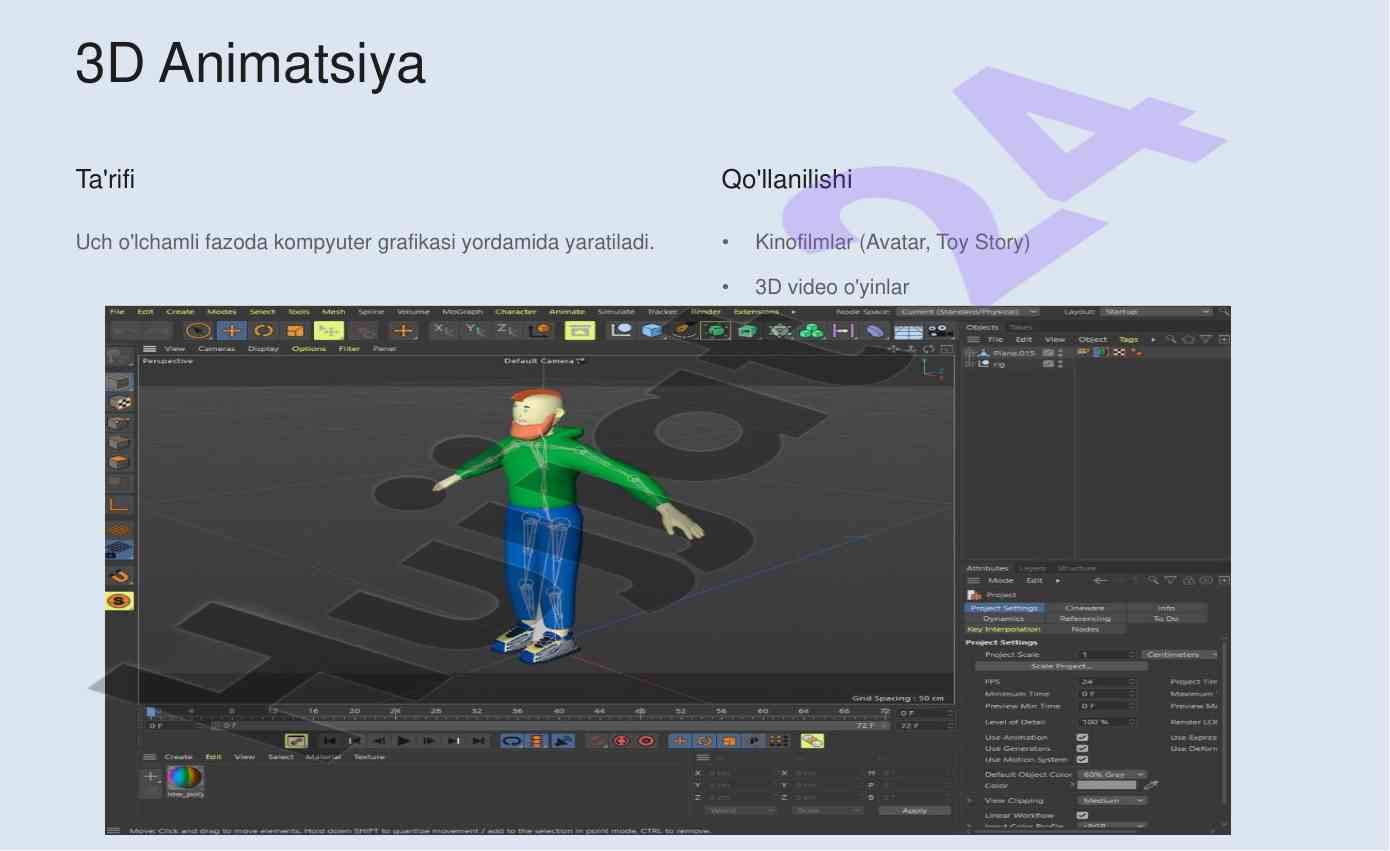Image resolution: width=1390 pixels, height=851 pixels.
Task: Toggle visibility dots of Plane.015 object
Action: coord(1060,353)
